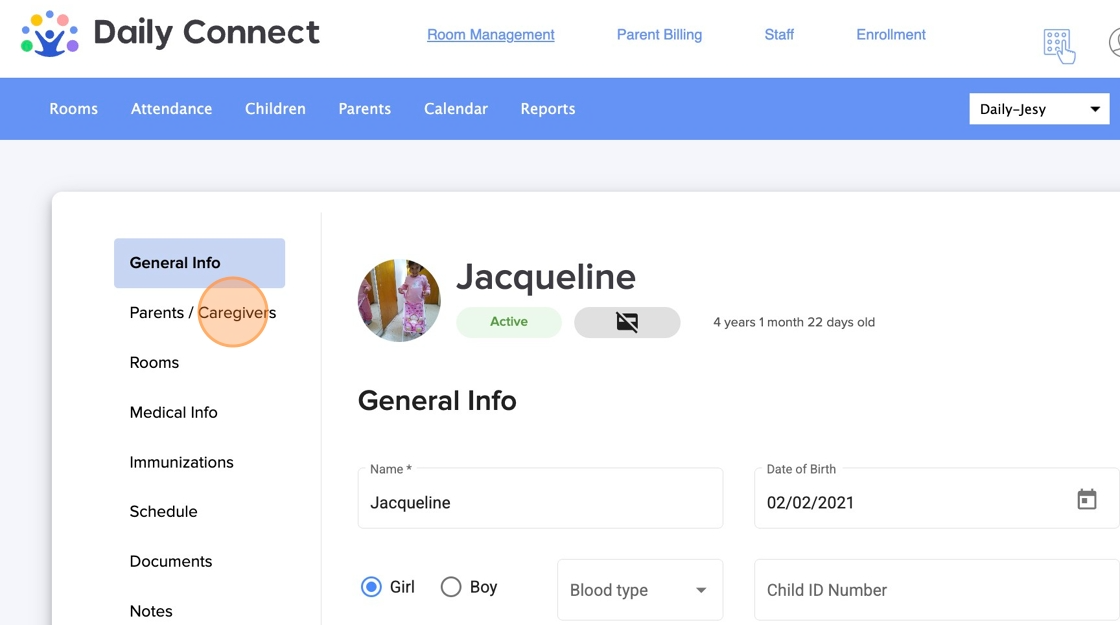Click the Daily Connect brand title
This screenshot has height=625, width=1120.
point(206,32)
